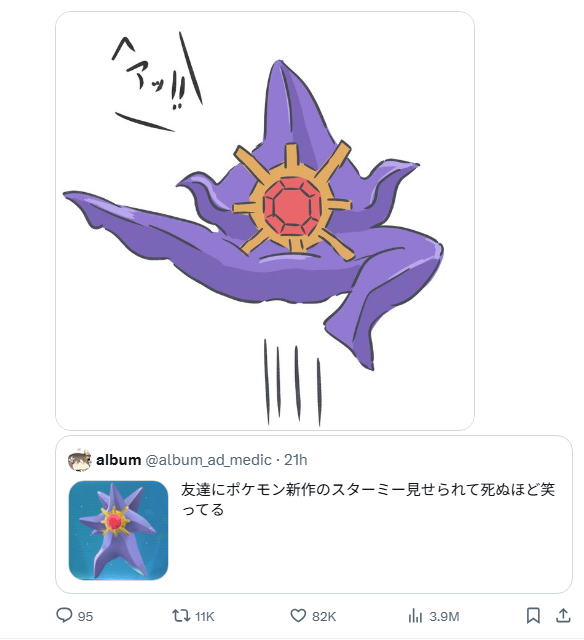Screen dimensions: 584x640
Task: Click the @album_ad_medic handle
Action: coord(208,460)
